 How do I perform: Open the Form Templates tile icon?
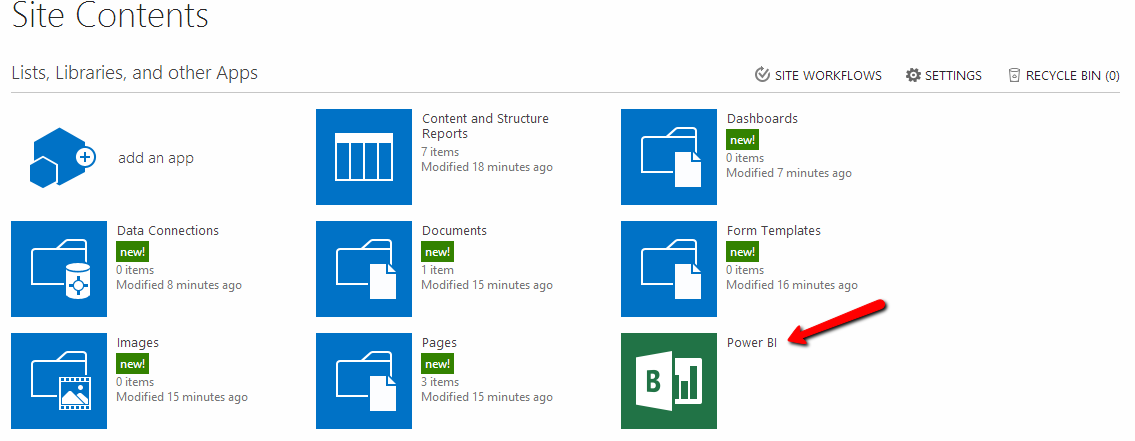pos(669,269)
